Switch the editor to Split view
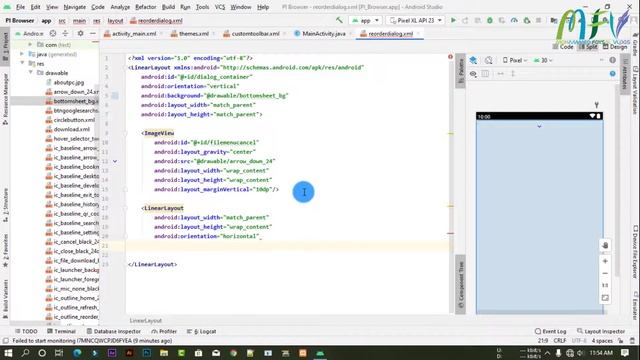The width and height of the screenshot is (640, 360). coord(588,47)
